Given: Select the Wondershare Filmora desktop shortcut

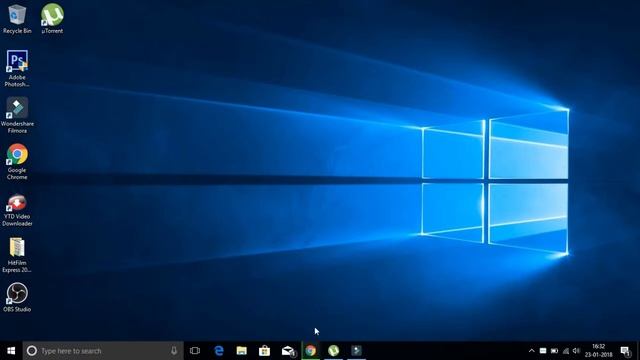Looking at the screenshot, I should (17, 116).
